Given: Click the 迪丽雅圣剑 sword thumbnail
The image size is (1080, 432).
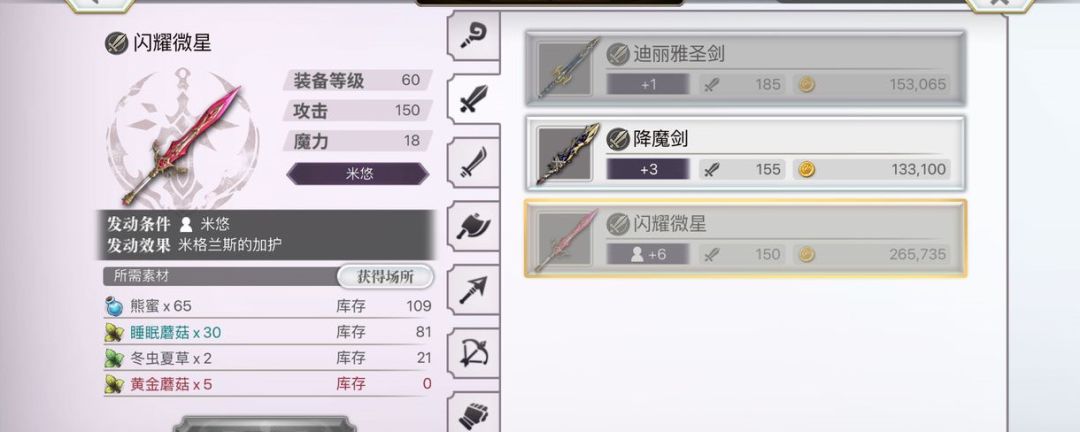Looking at the screenshot, I should 565,69.
